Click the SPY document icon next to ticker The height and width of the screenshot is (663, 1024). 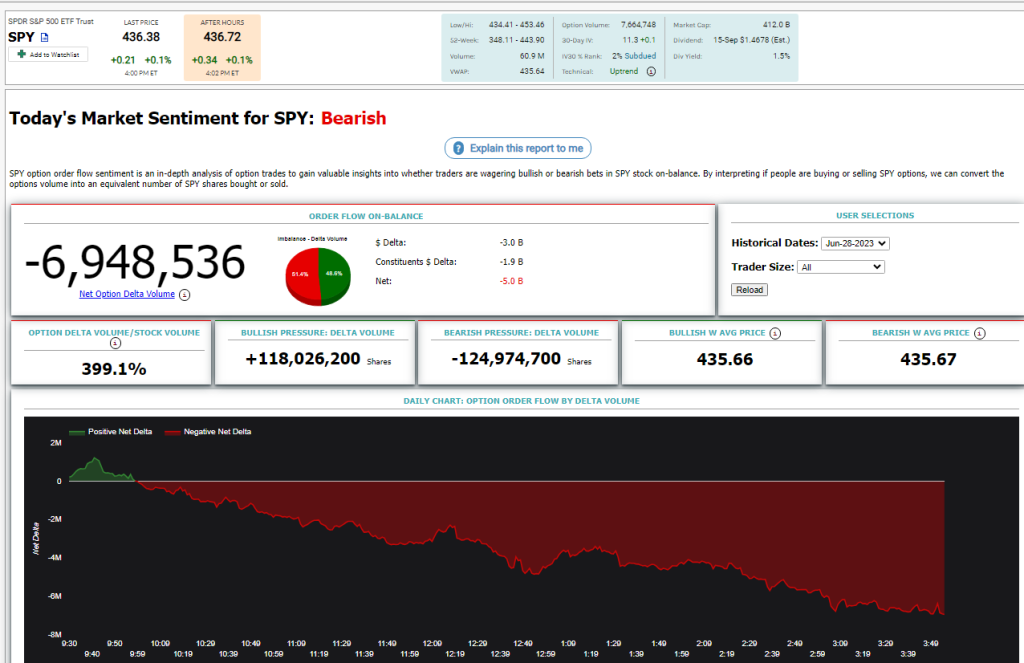(44, 37)
